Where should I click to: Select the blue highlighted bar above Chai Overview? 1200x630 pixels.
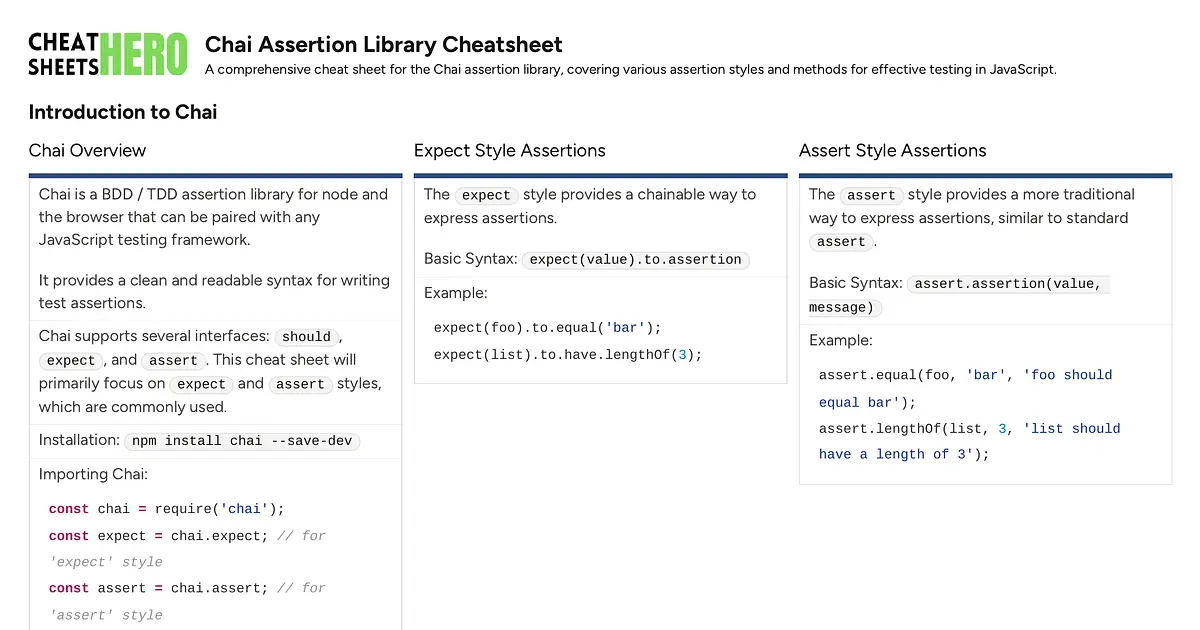(x=216, y=173)
